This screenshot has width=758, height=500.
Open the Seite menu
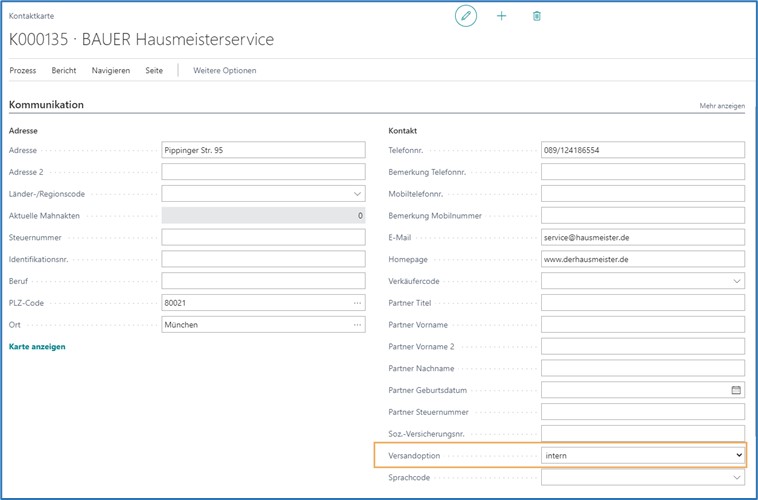(x=154, y=71)
